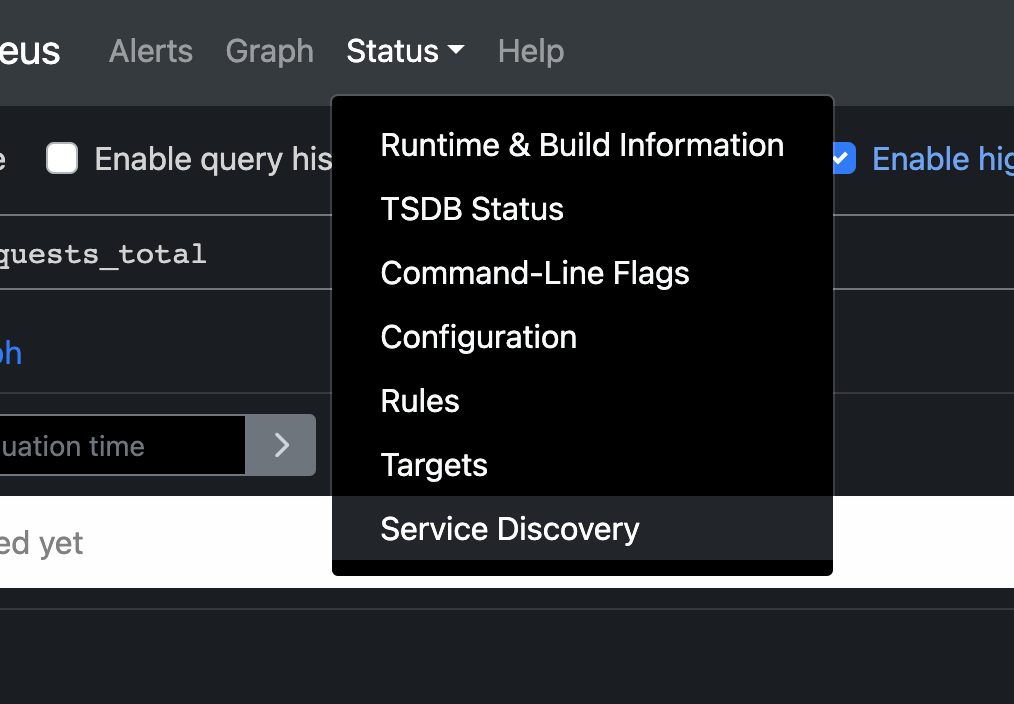Open Service Discovery page
1014x704 pixels.
pyautogui.click(x=509, y=529)
